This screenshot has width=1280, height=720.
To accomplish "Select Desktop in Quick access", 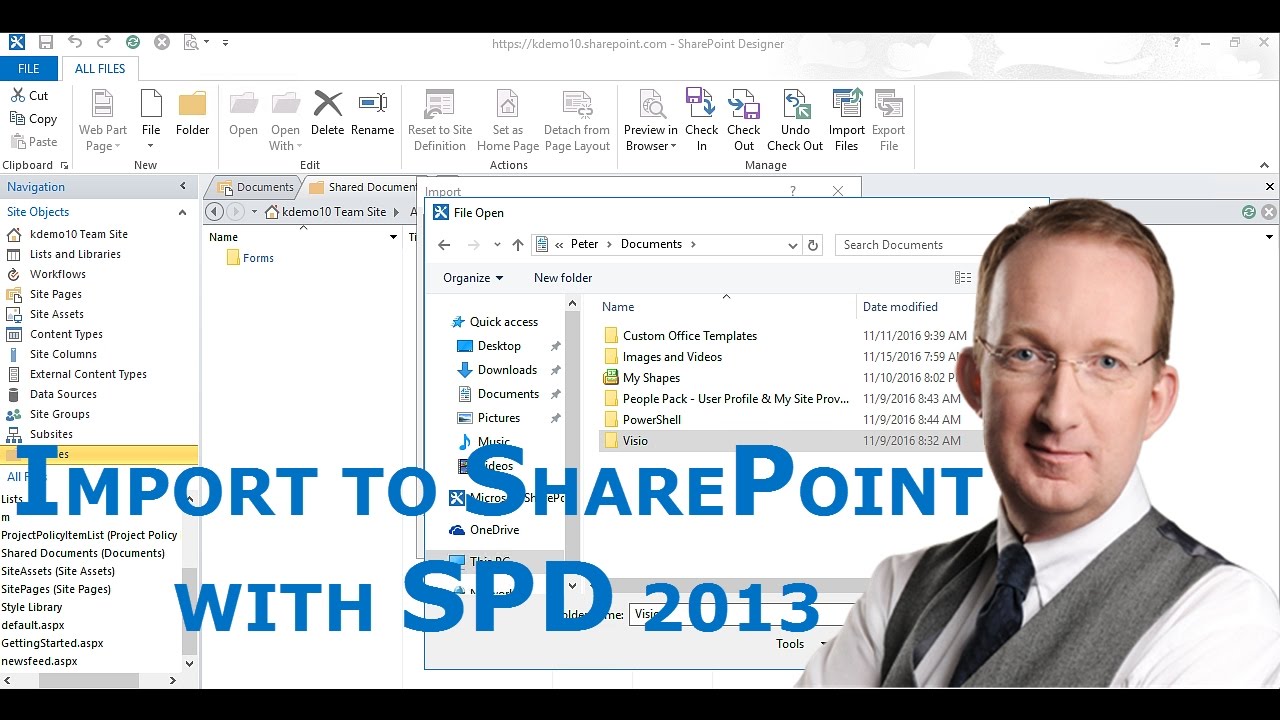I will [x=499, y=346].
